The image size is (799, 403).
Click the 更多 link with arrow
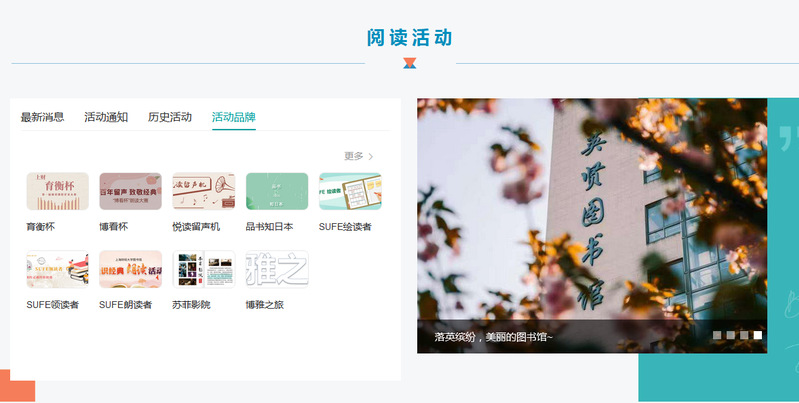[x=358, y=156]
